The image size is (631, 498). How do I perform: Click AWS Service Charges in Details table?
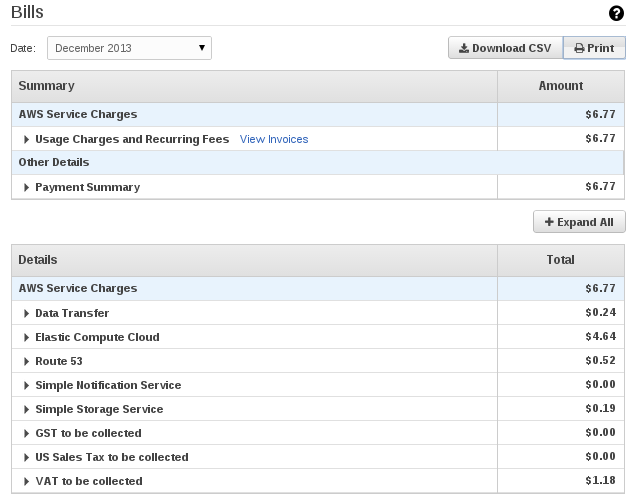[78, 288]
